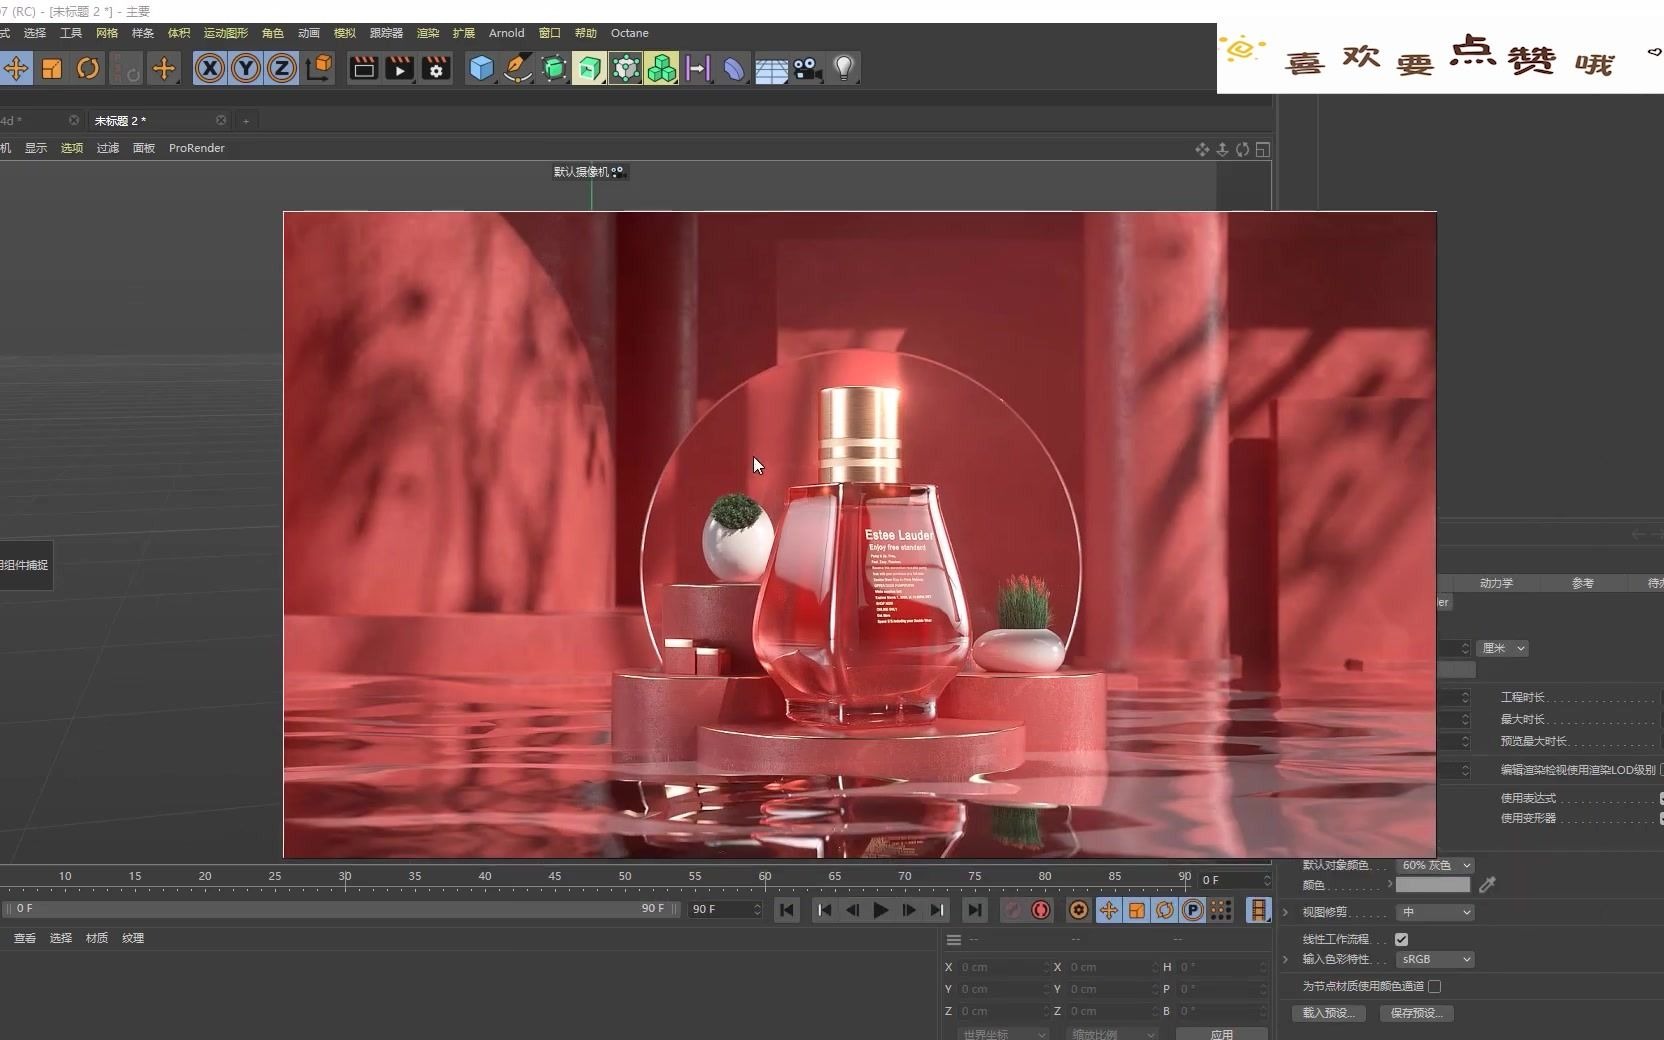Click the MoGraph Cloner icon
The width and height of the screenshot is (1664, 1040).
tap(626, 69)
